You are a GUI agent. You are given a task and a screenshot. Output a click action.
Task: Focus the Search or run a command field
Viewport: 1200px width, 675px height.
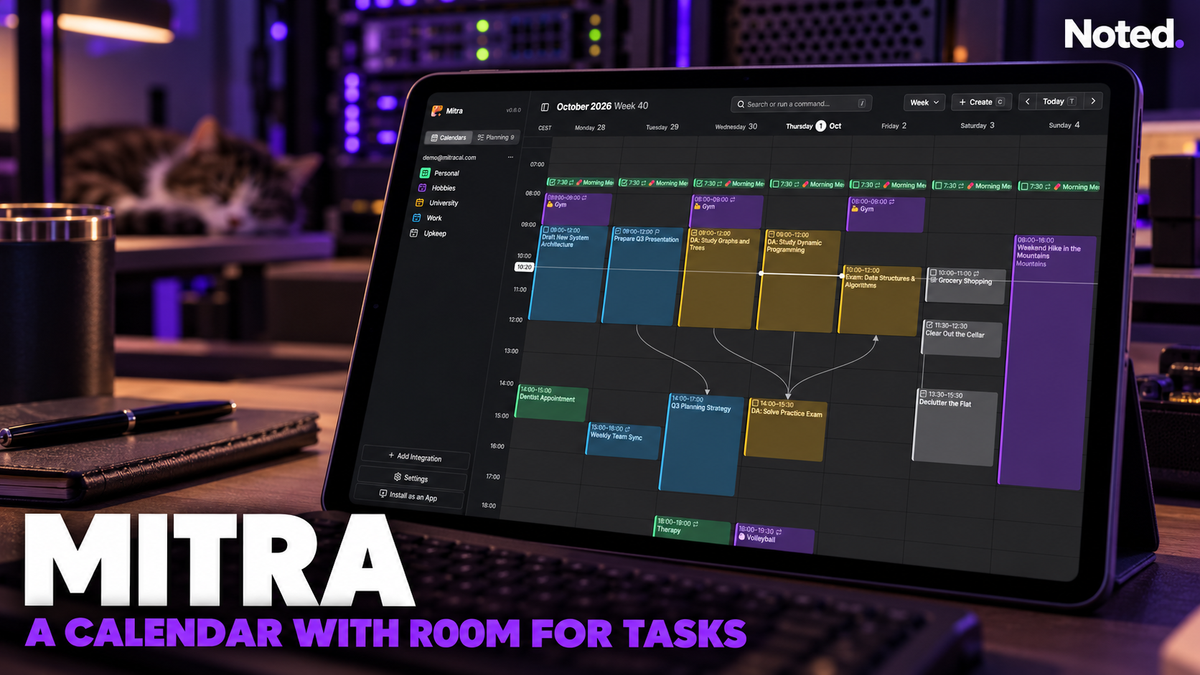801,103
